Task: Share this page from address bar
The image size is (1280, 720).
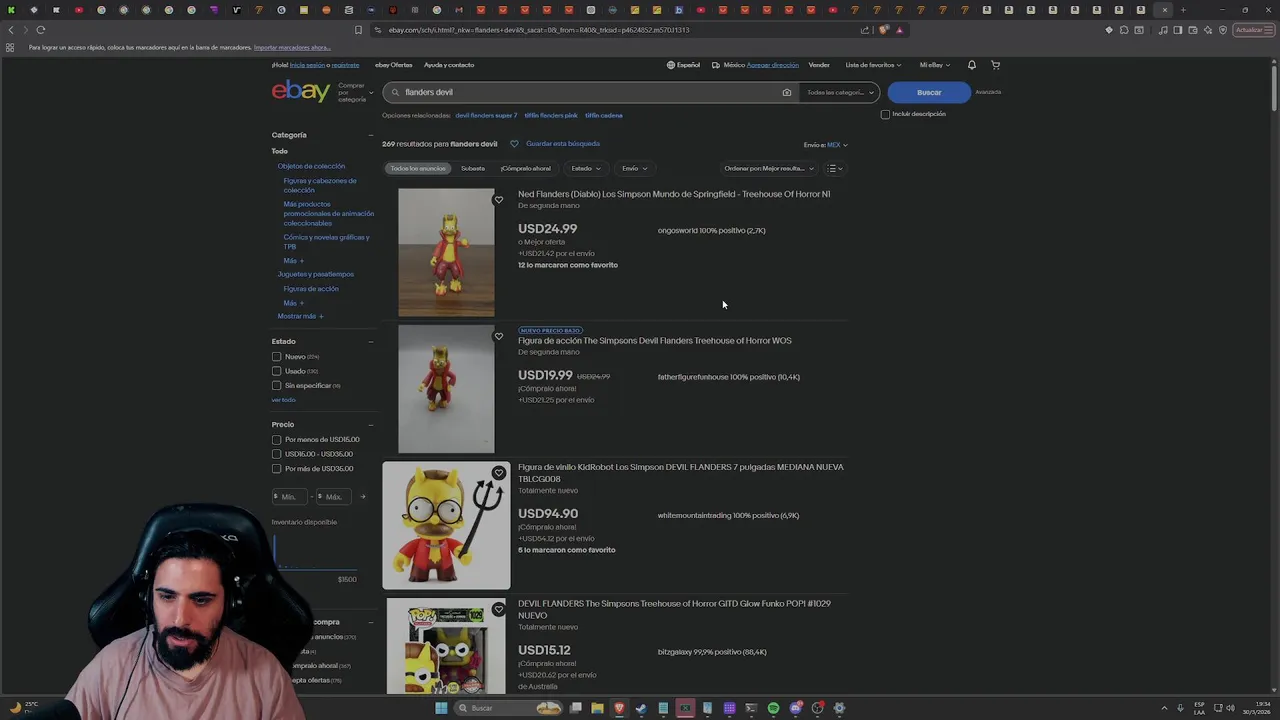Action: 865,30
